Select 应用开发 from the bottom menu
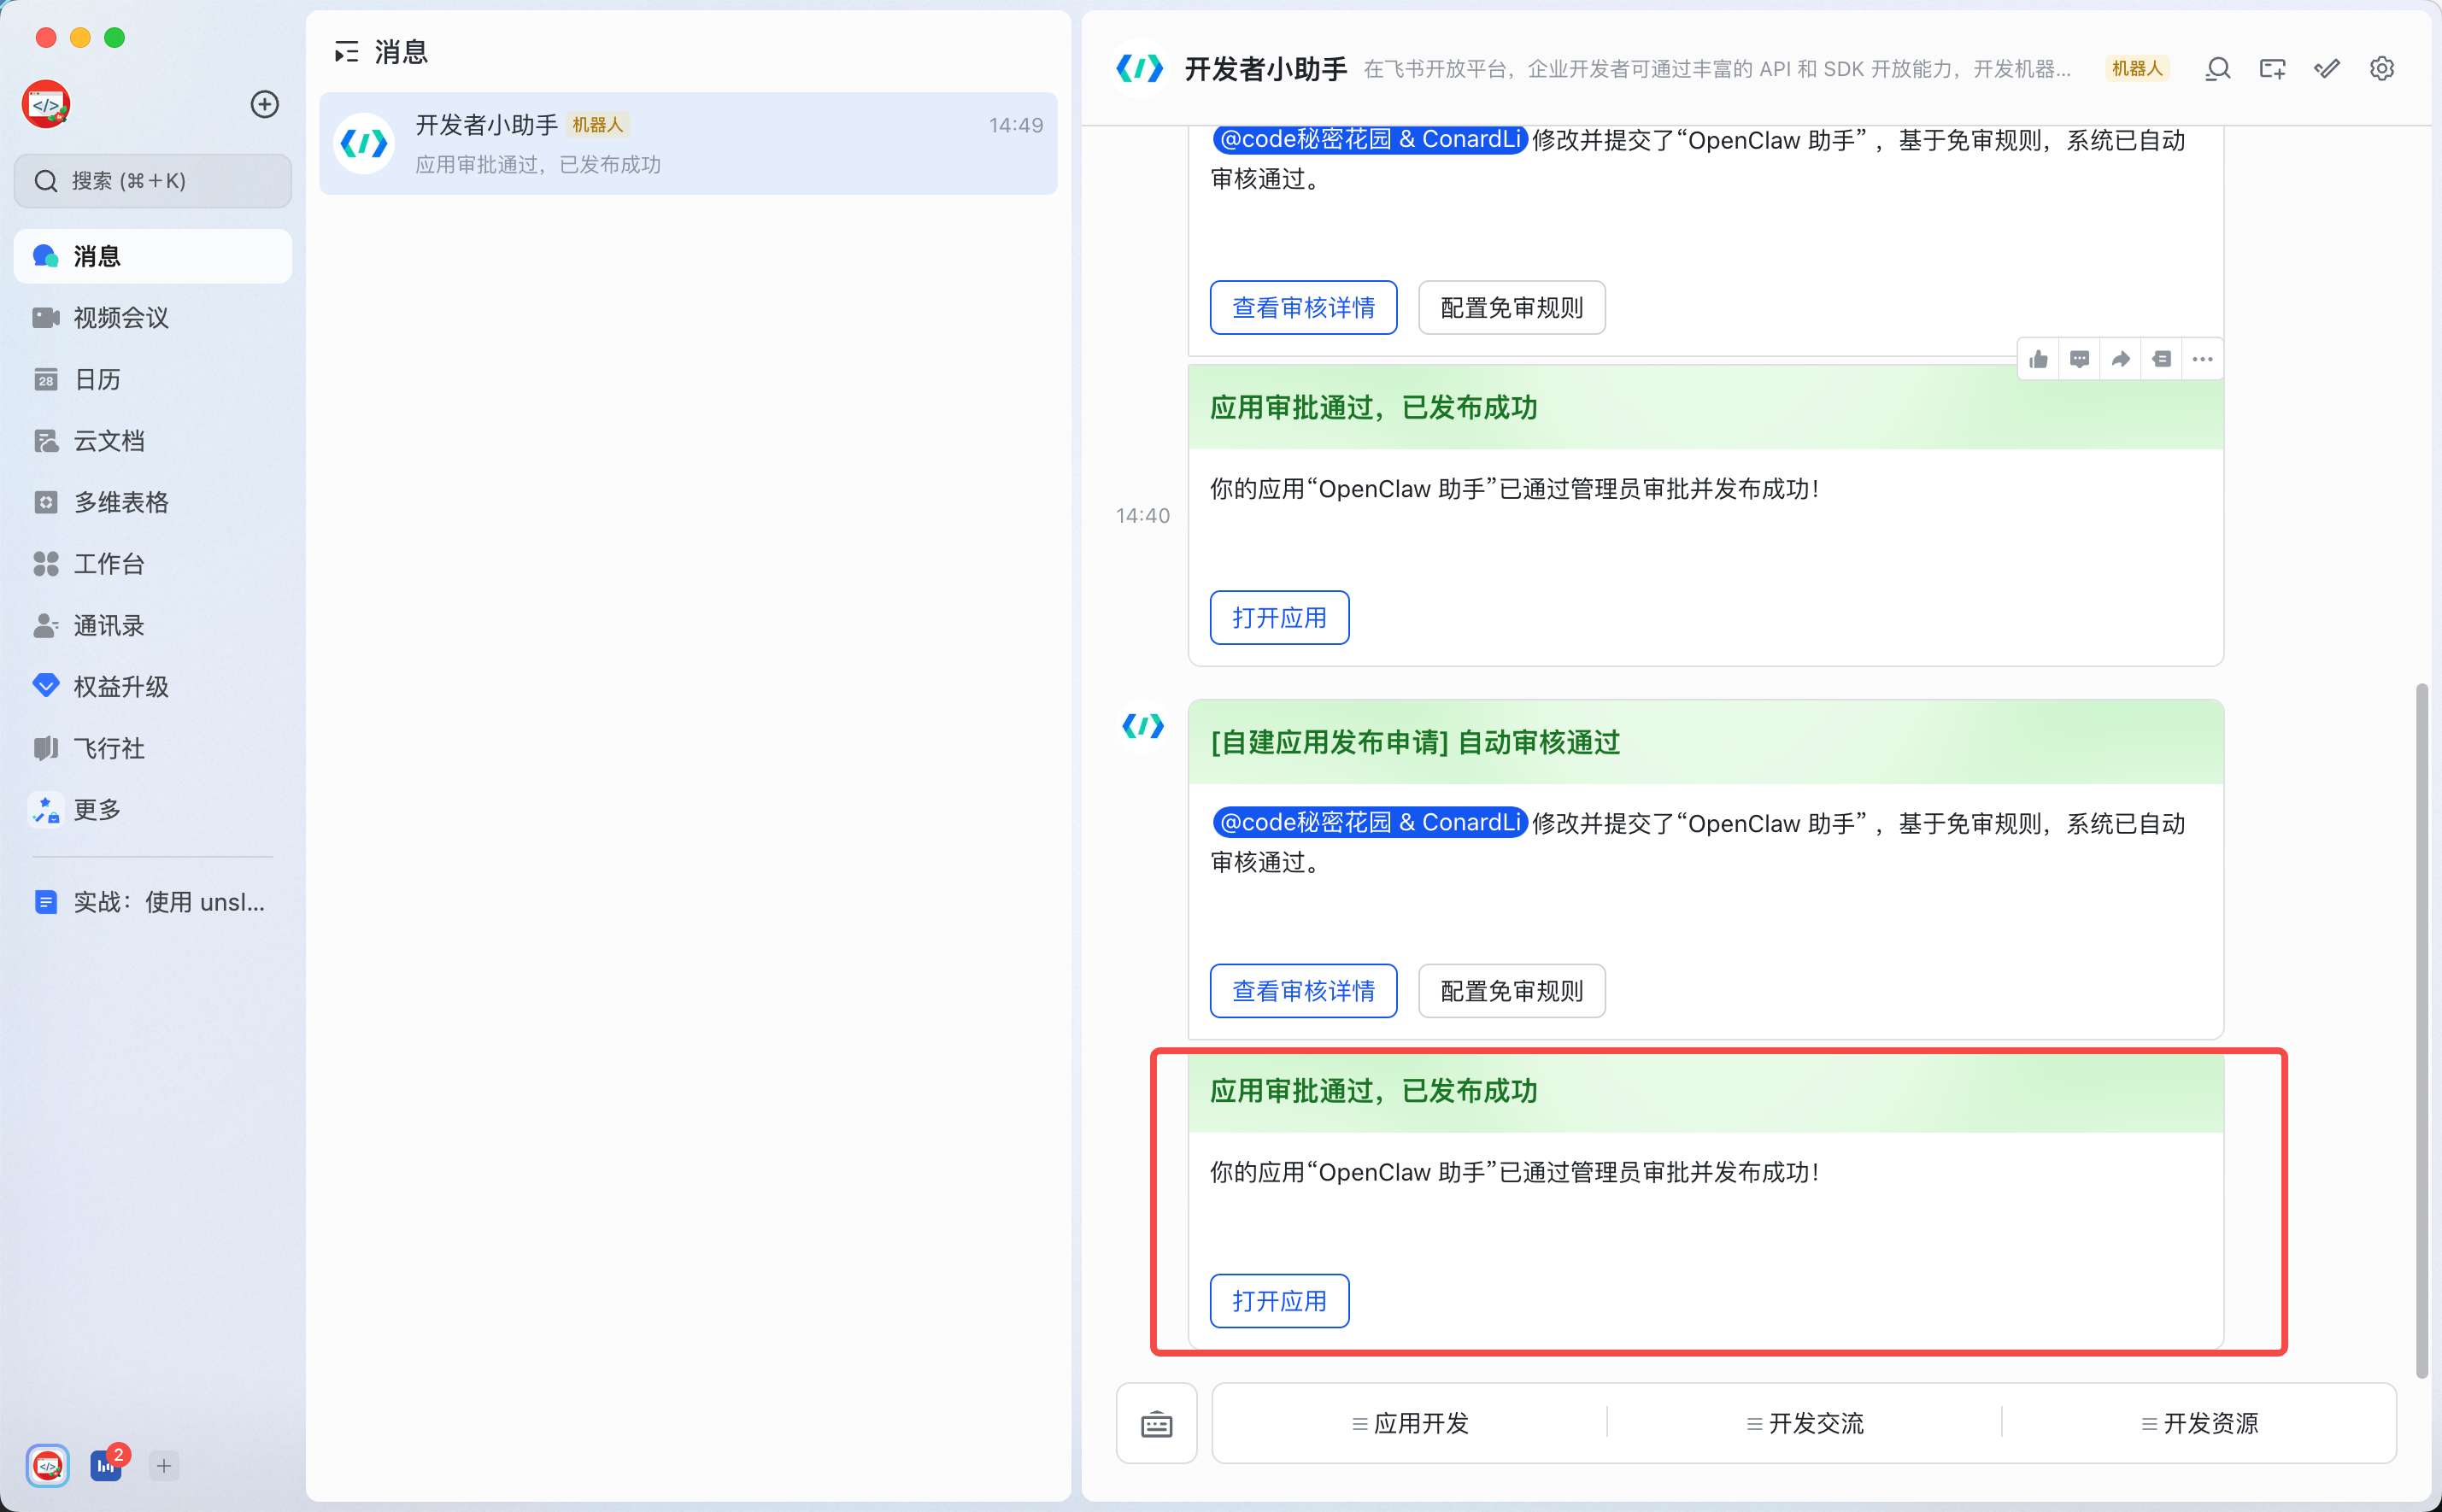The image size is (2442, 1512). 1409,1422
